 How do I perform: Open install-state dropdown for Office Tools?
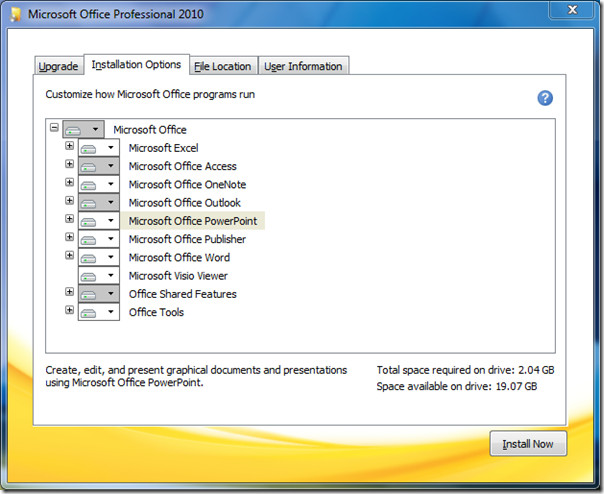point(99,312)
